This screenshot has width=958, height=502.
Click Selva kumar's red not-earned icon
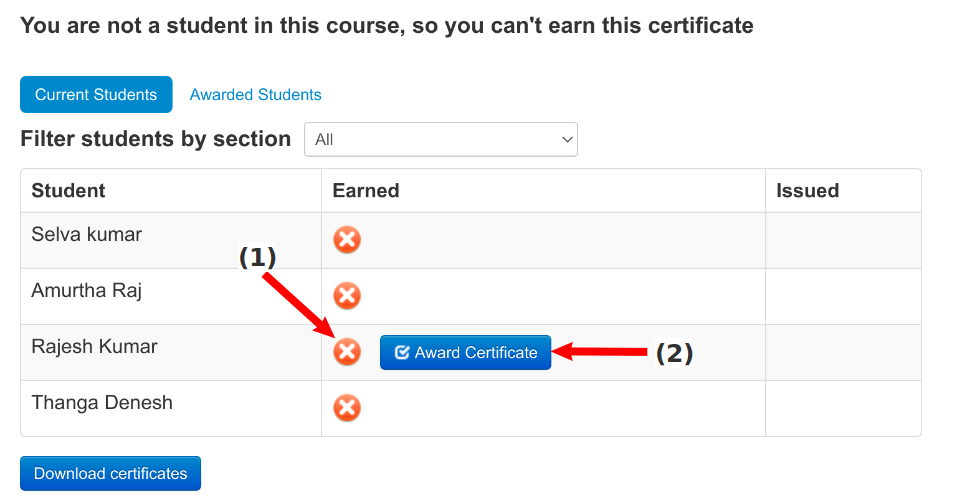click(347, 240)
